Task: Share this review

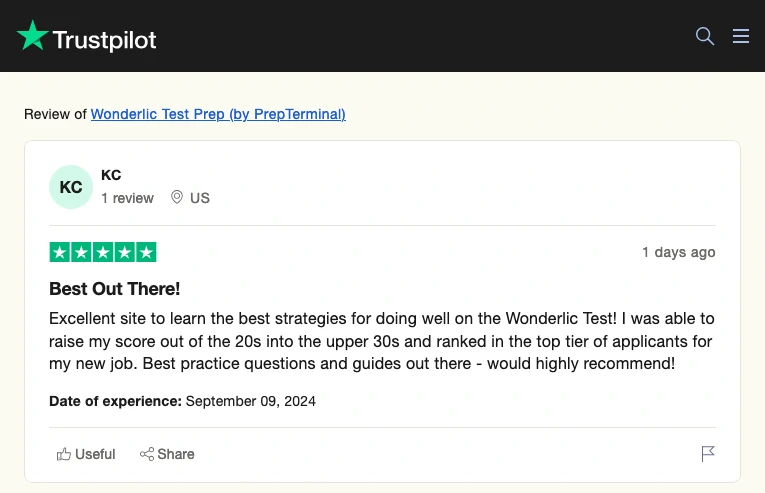Action: coord(167,454)
